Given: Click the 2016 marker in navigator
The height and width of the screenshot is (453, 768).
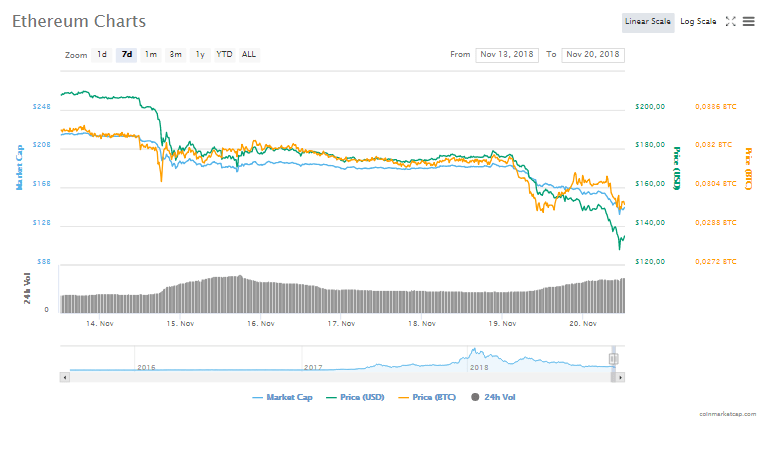Looking at the screenshot, I should point(146,367).
